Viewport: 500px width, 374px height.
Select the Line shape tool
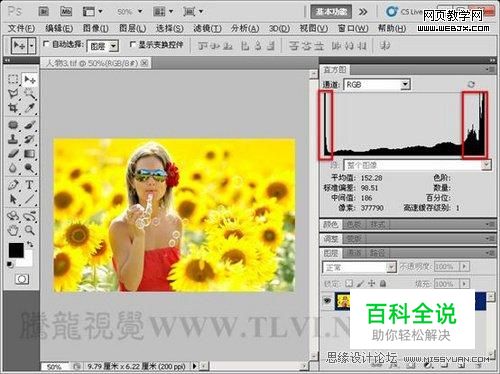pyautogui.click(x=30, y=199)
